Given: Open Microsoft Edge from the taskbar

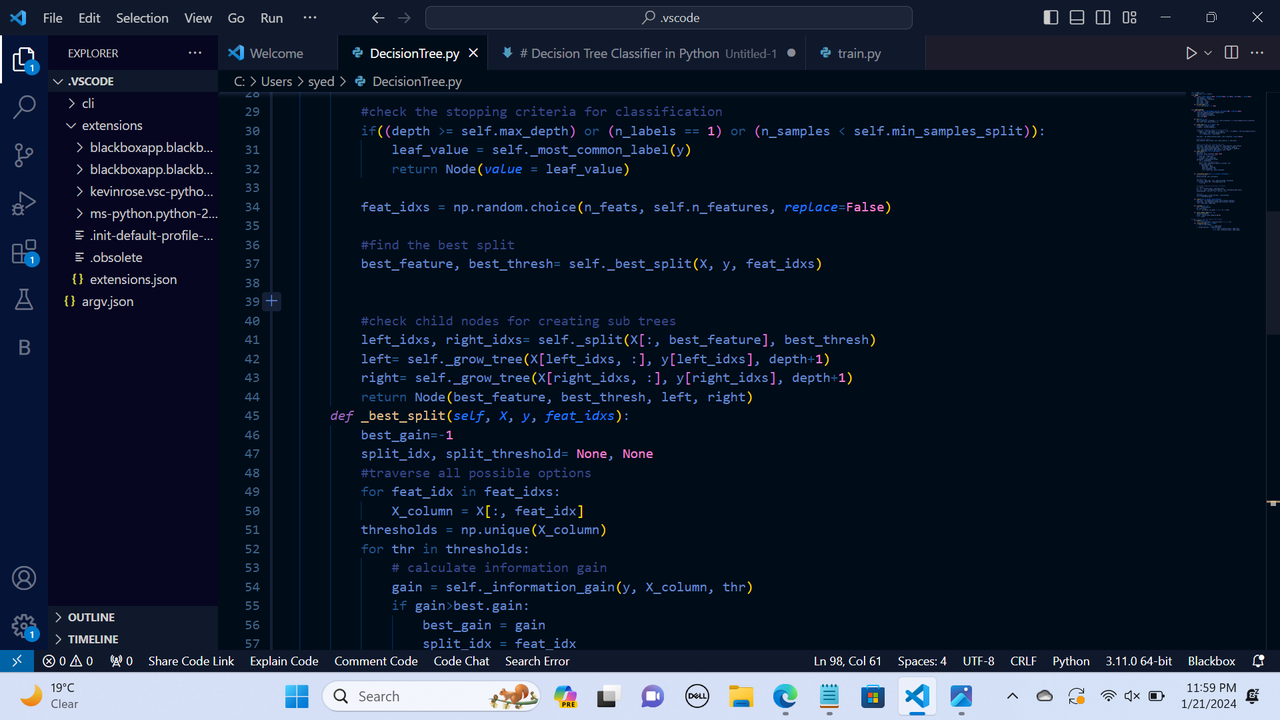Looking at the screenshot, I should [785, 696].
